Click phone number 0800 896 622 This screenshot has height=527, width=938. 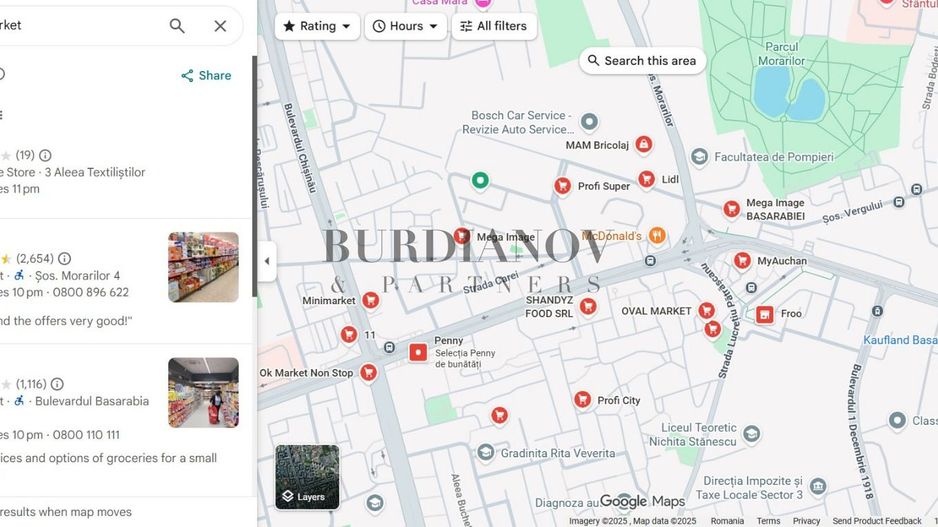(91, 293)
